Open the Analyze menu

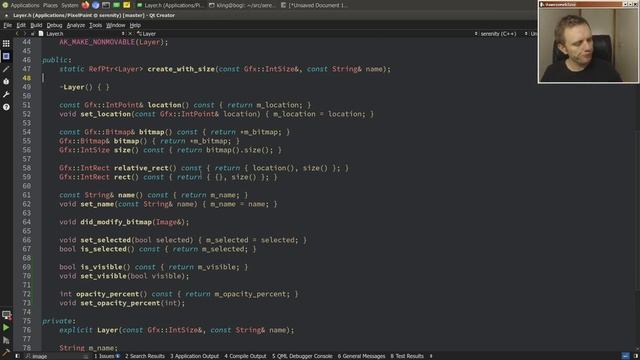tap(76, 25)
